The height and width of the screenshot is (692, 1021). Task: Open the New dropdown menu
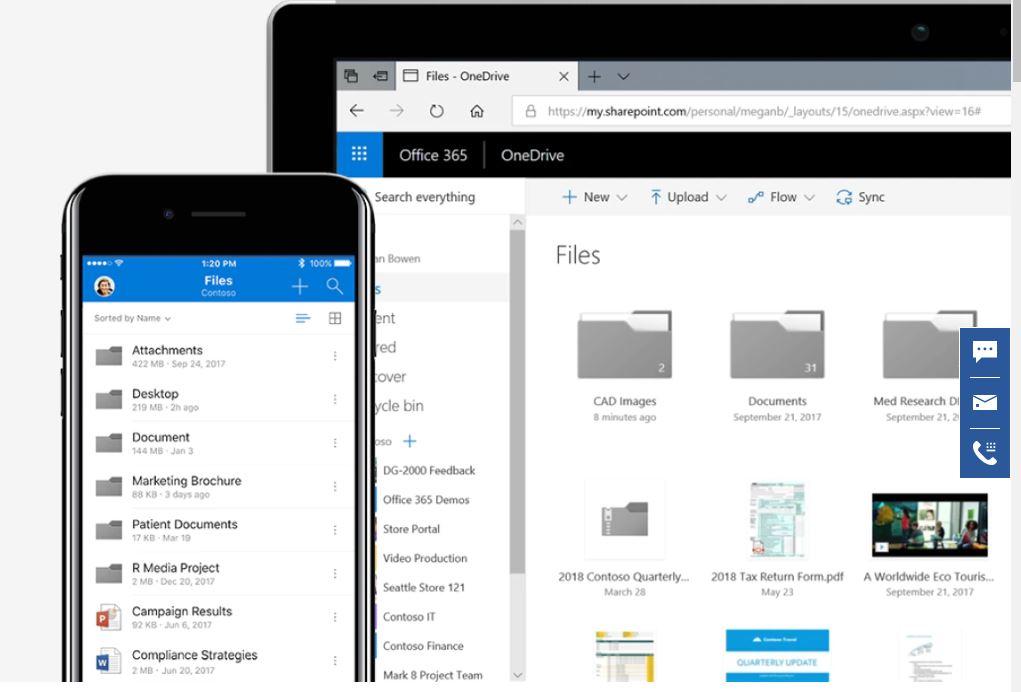click(594, 197)
